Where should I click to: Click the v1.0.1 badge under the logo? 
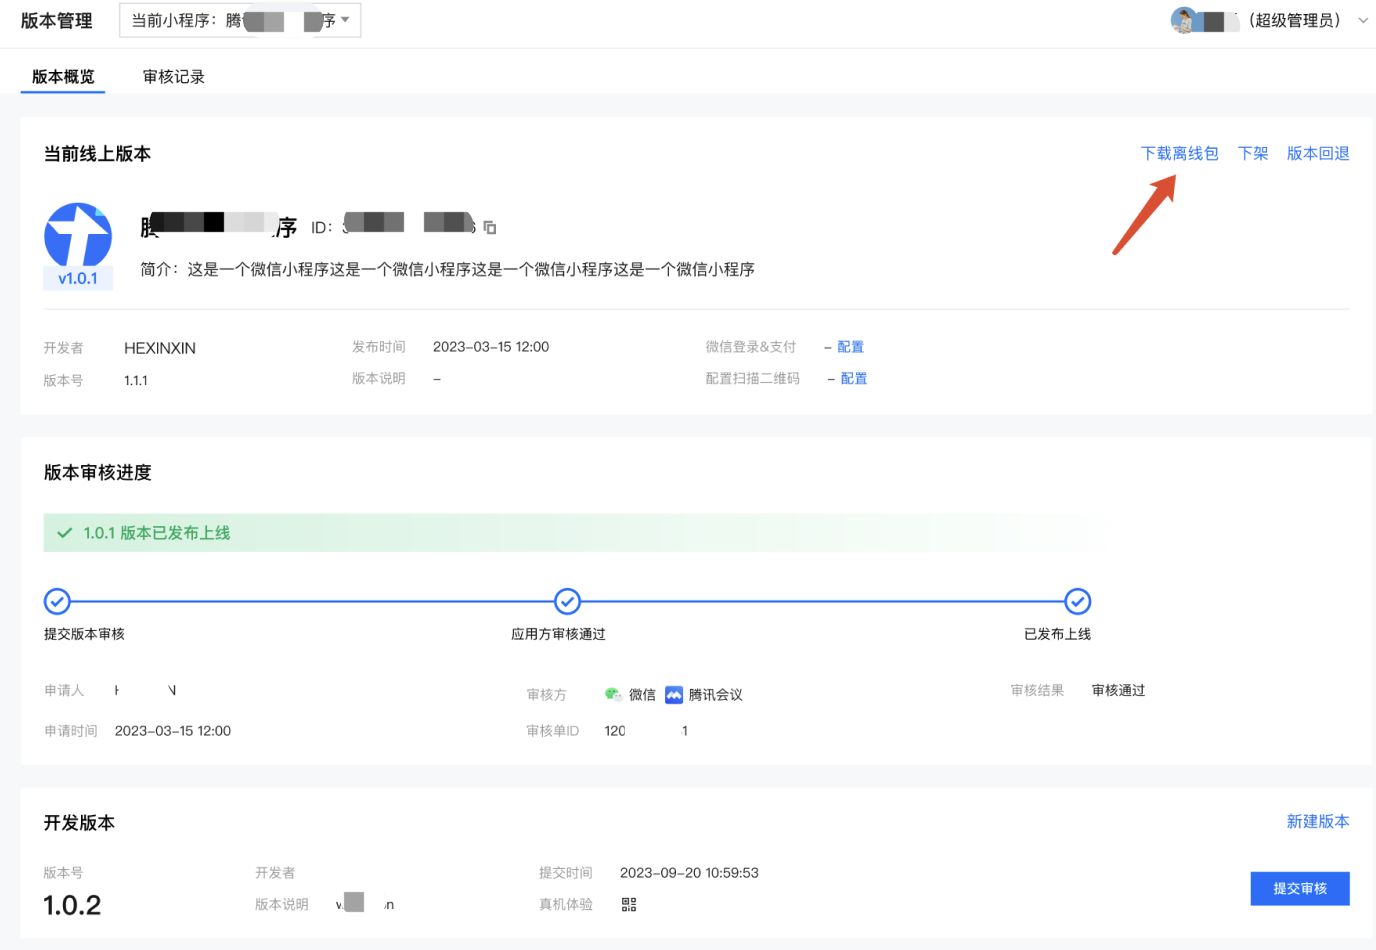(78, 279)
